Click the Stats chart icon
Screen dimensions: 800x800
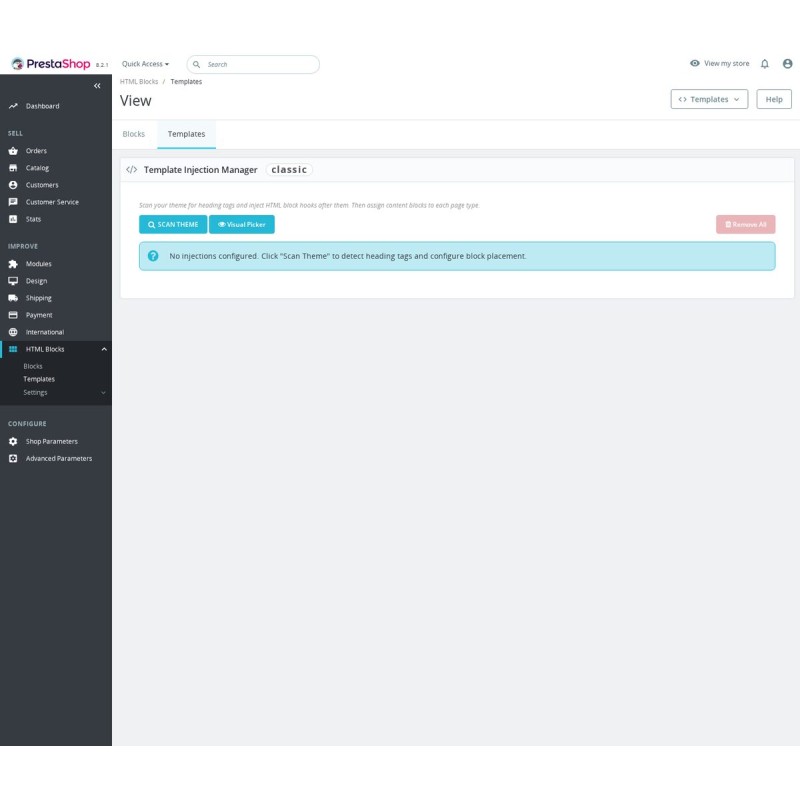click(13, 219)
